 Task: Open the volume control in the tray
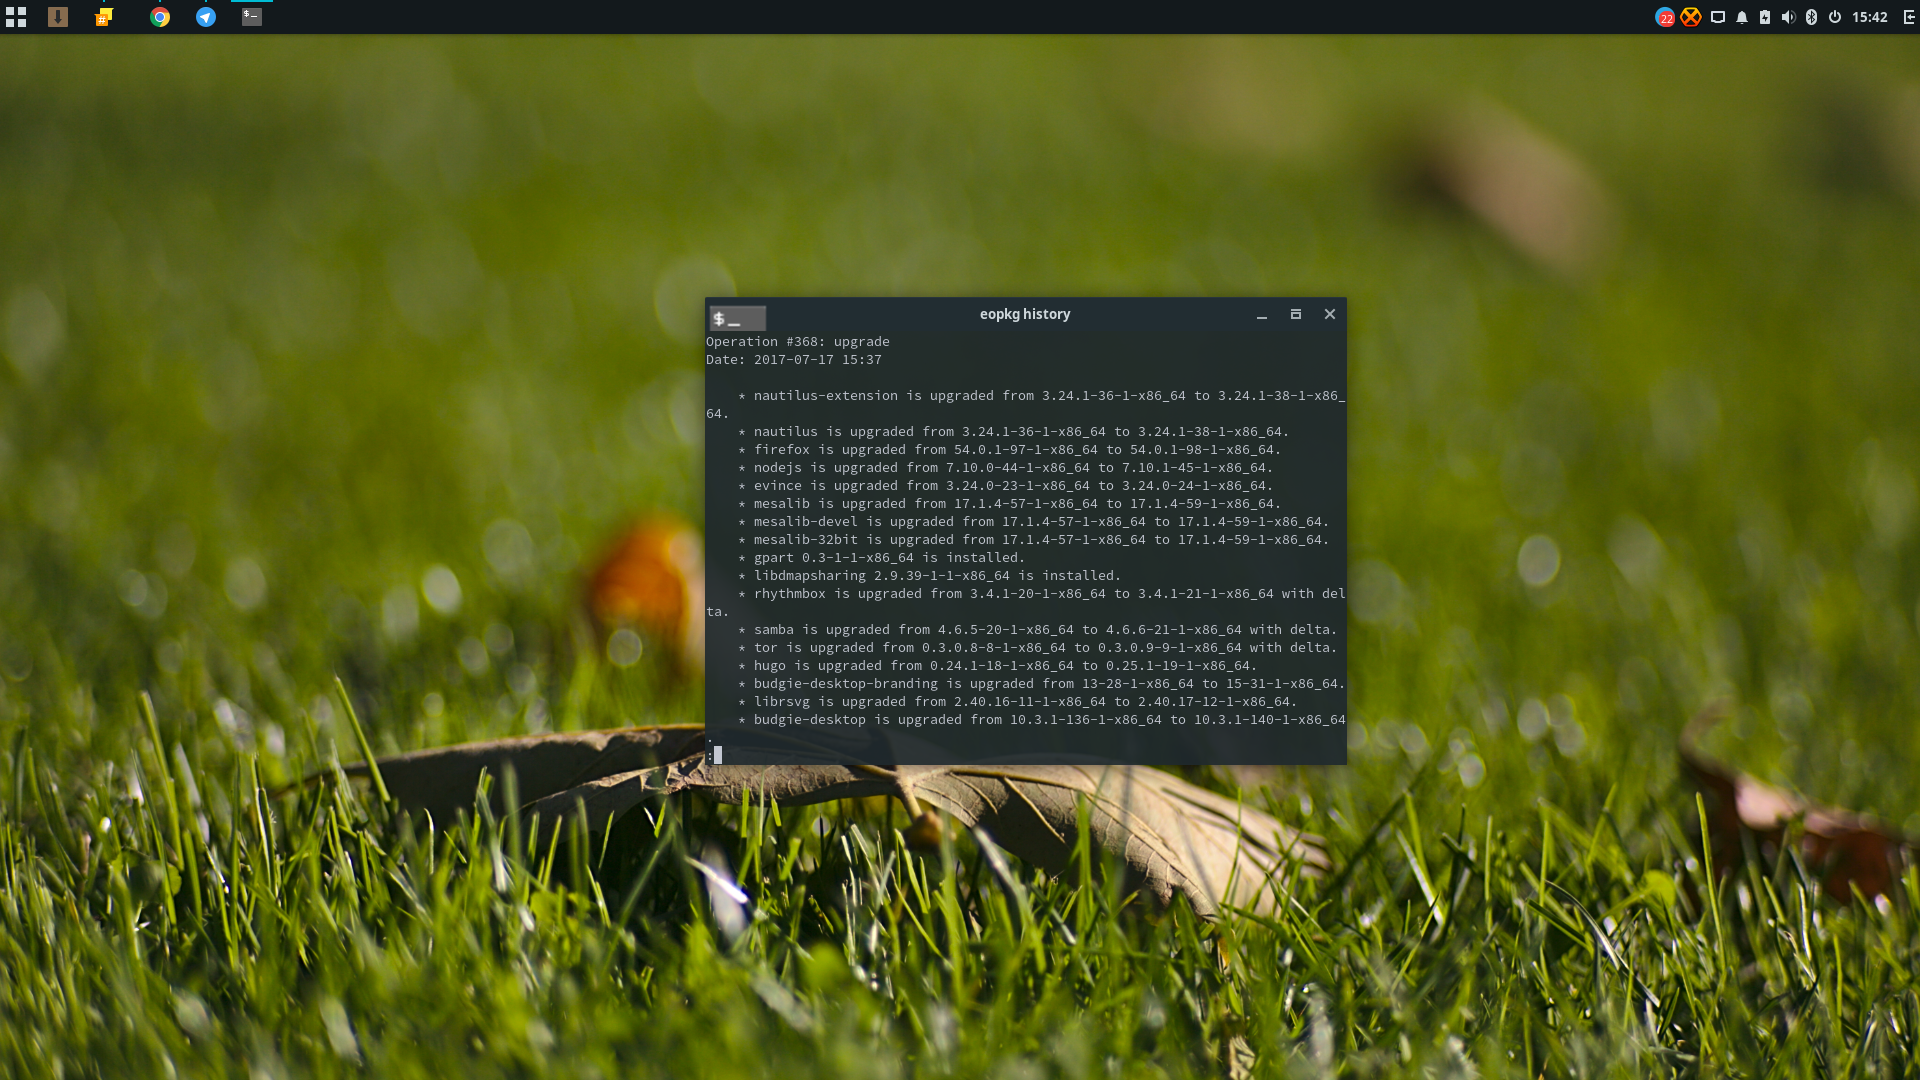[x=1788, y=17]
